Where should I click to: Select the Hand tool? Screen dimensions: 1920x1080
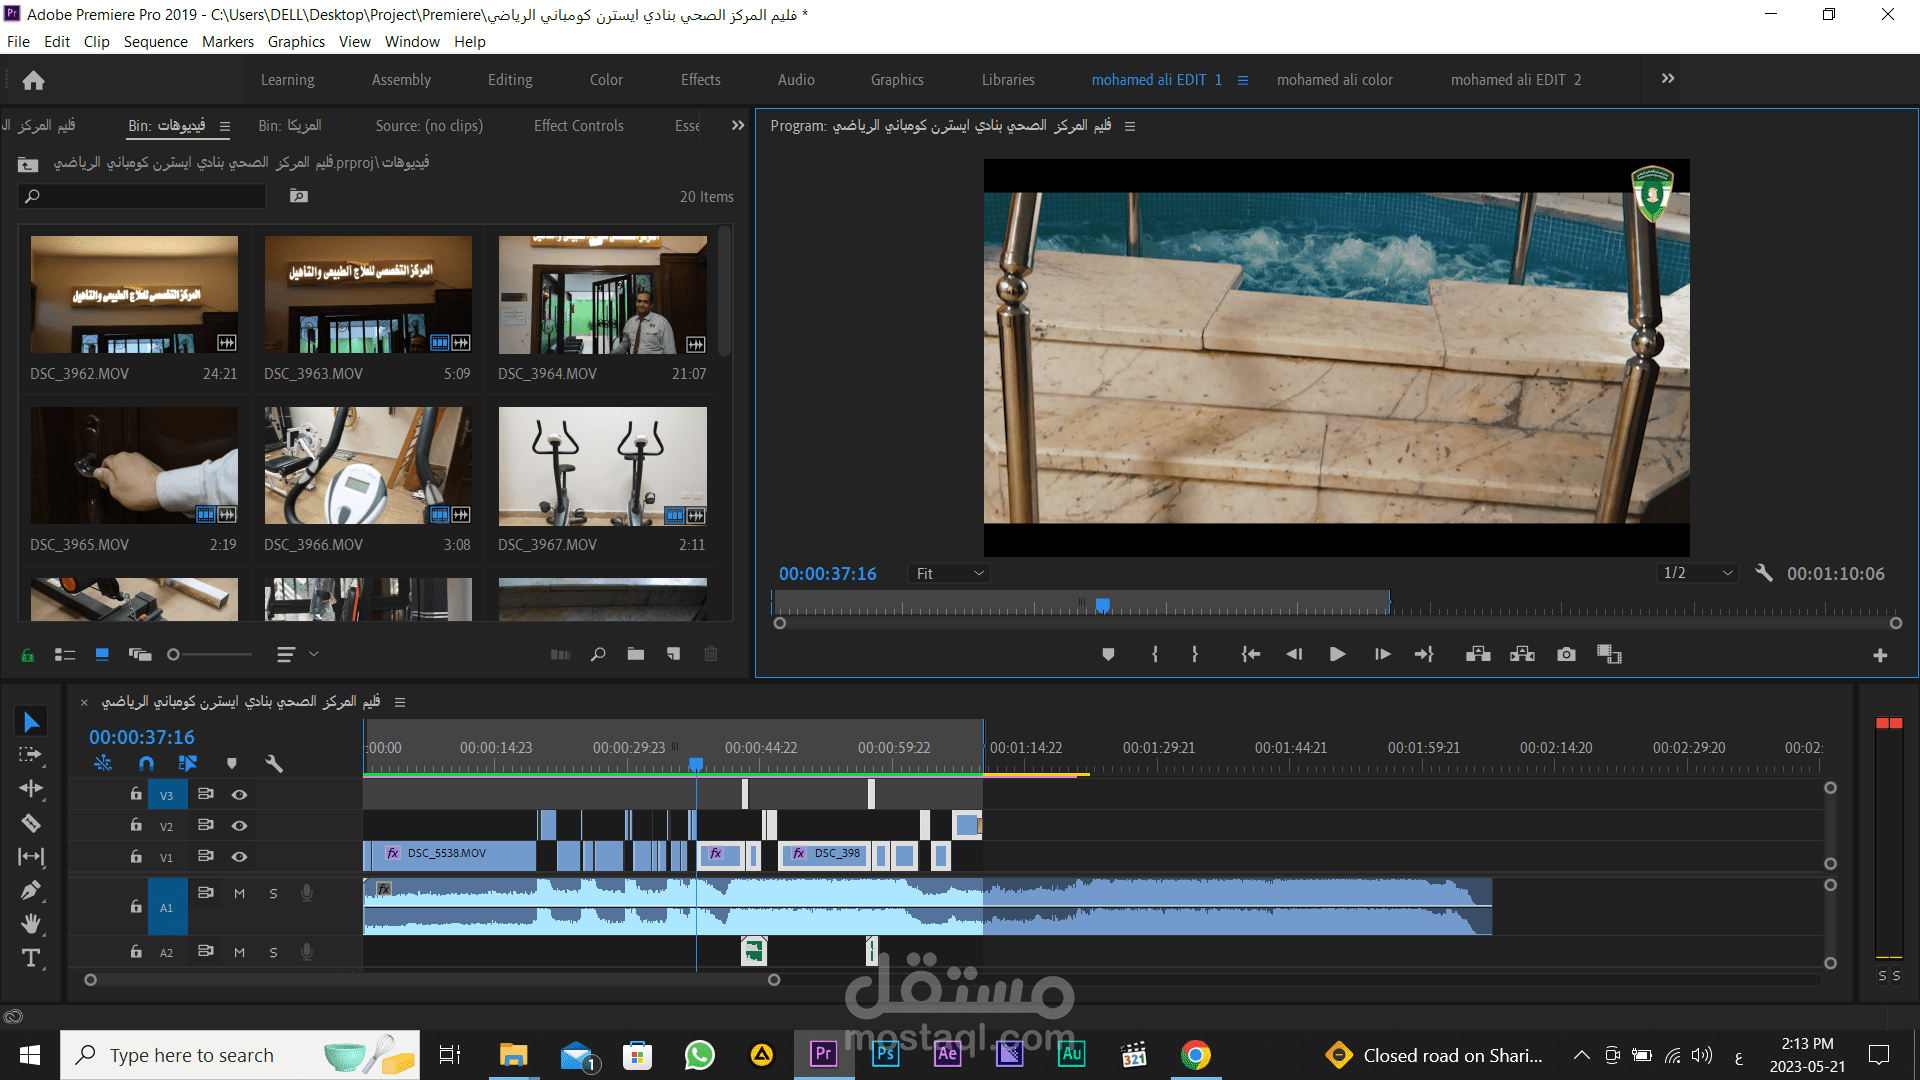[31, 923]
